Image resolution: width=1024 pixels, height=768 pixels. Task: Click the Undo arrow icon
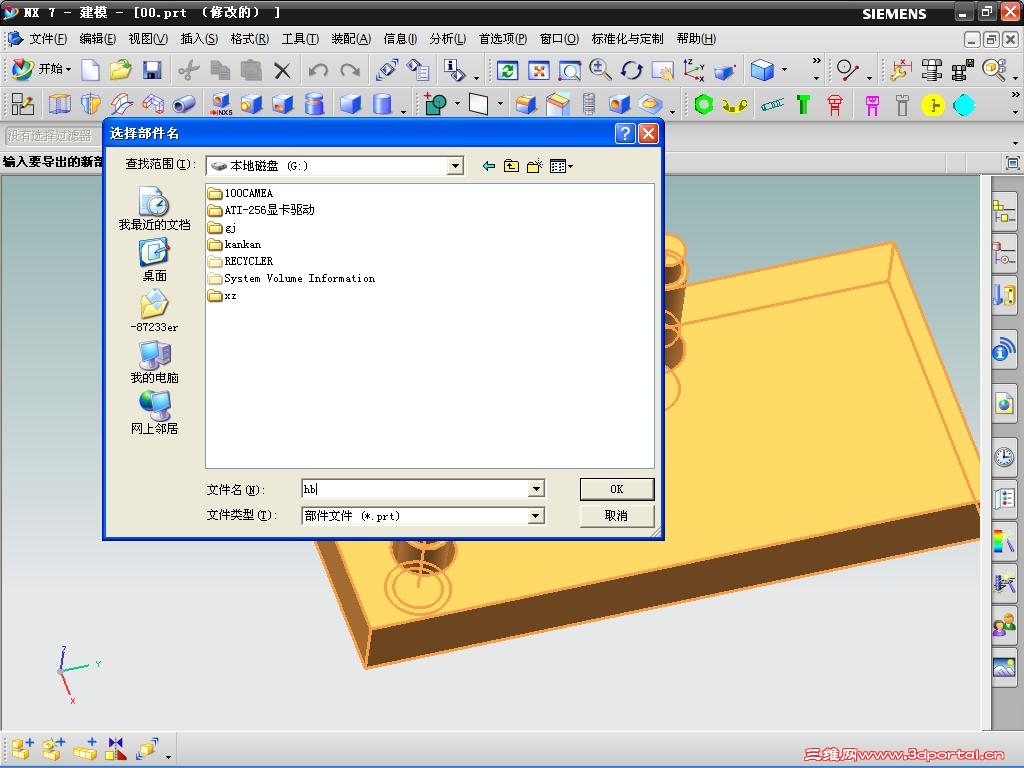pyautogui.click(x=319, y=70)
